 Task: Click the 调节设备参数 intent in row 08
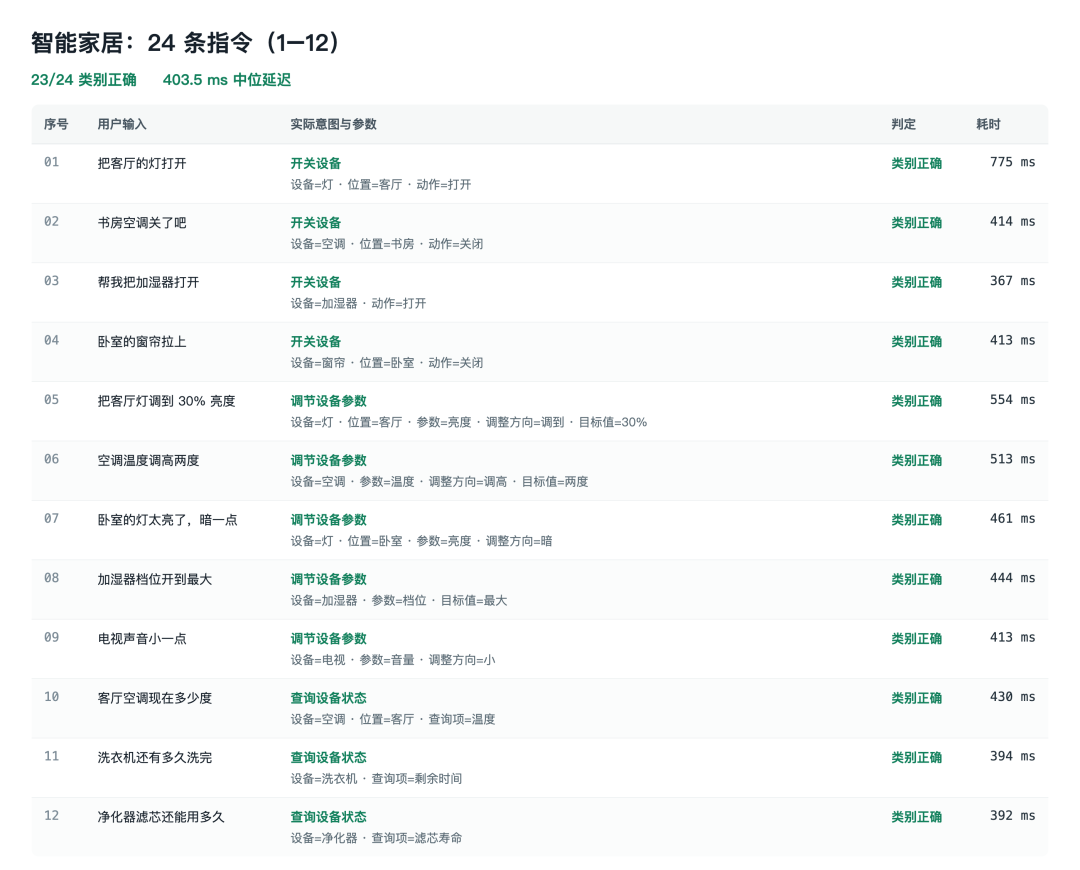click(x=329, y=579)
